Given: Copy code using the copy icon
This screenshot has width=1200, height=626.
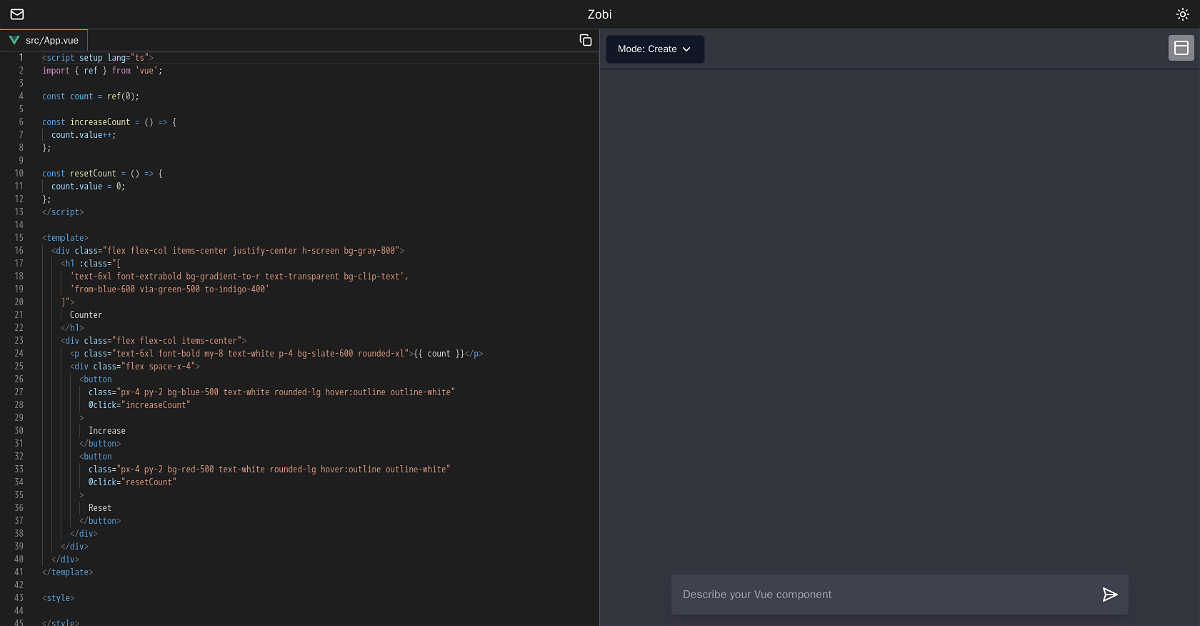Looking at the screenshot, I should tap(586, 40).
